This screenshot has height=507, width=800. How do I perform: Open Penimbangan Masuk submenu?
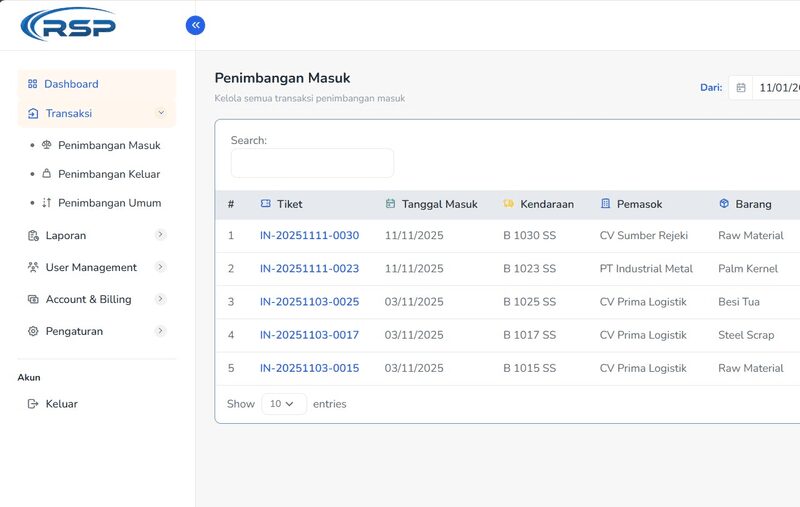(x=109, y=145)
